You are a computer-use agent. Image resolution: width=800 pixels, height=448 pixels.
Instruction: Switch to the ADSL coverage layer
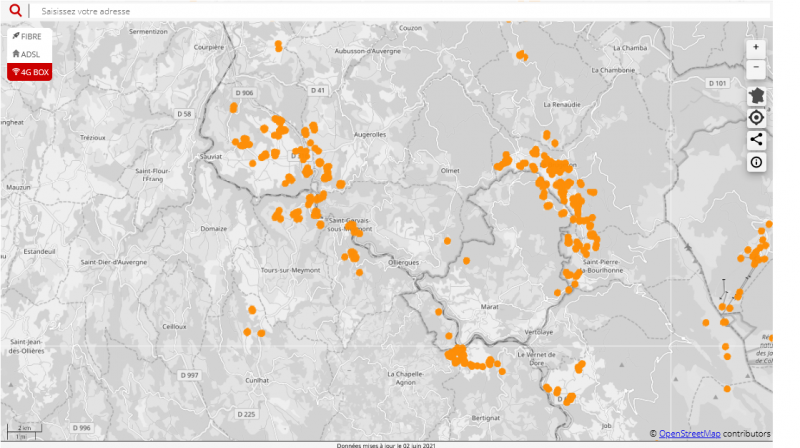coord(28,54)
